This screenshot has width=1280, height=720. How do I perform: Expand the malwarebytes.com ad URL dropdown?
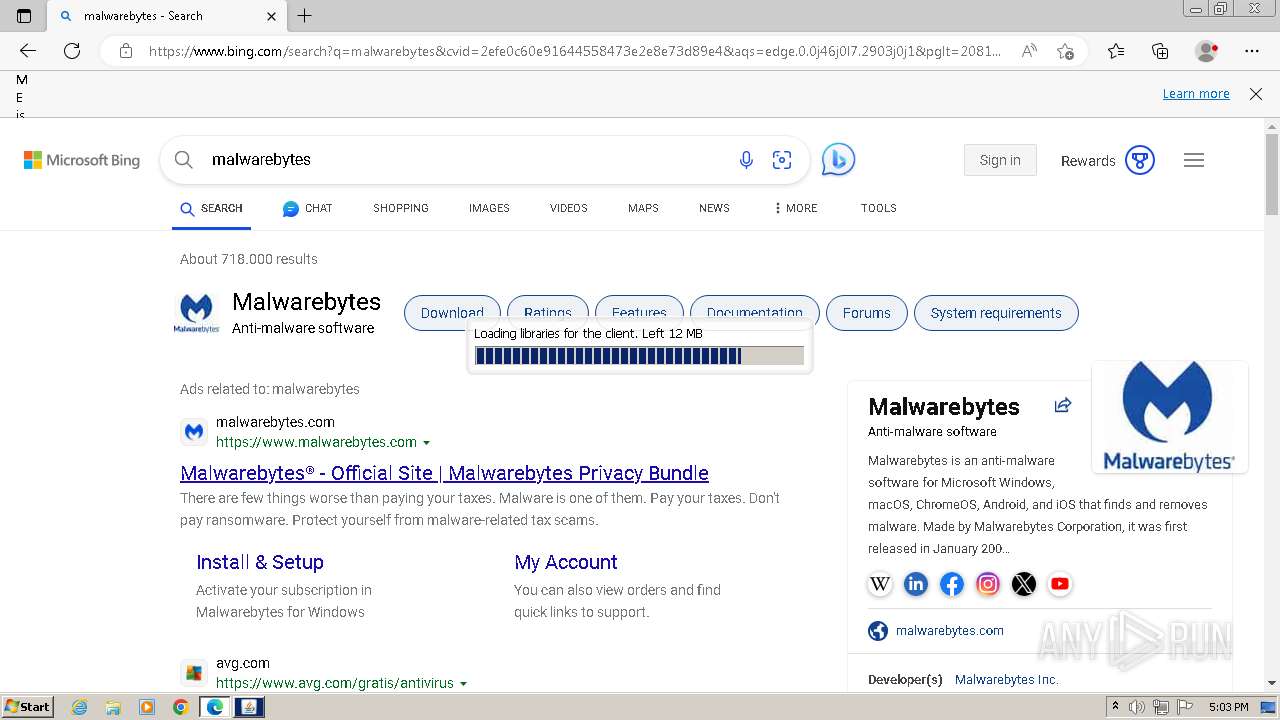[x=427, y=443]
